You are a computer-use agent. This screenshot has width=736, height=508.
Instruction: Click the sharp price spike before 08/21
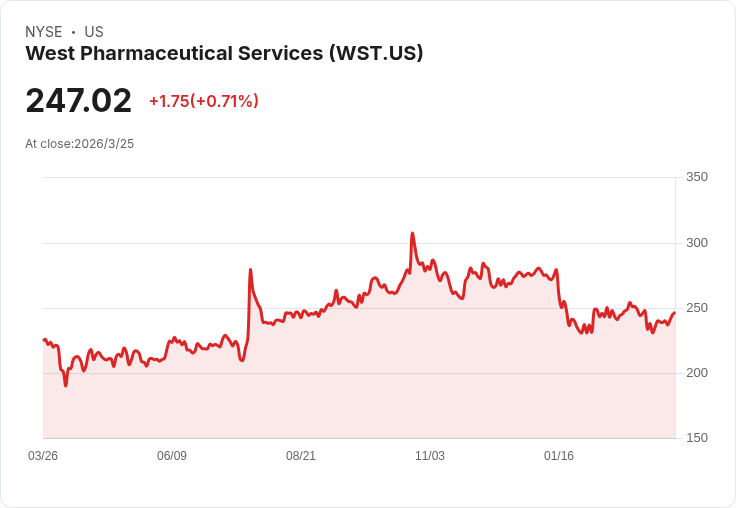tap(250, 270)
